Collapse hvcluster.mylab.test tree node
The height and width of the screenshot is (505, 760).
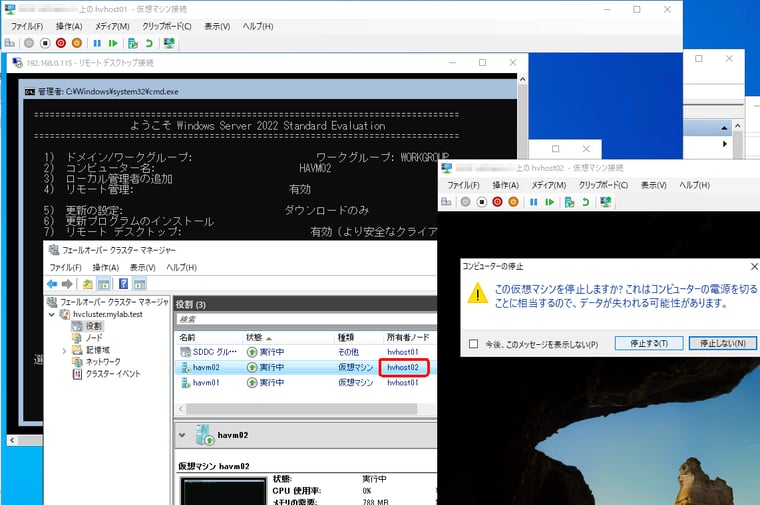(x=52, y=314)
